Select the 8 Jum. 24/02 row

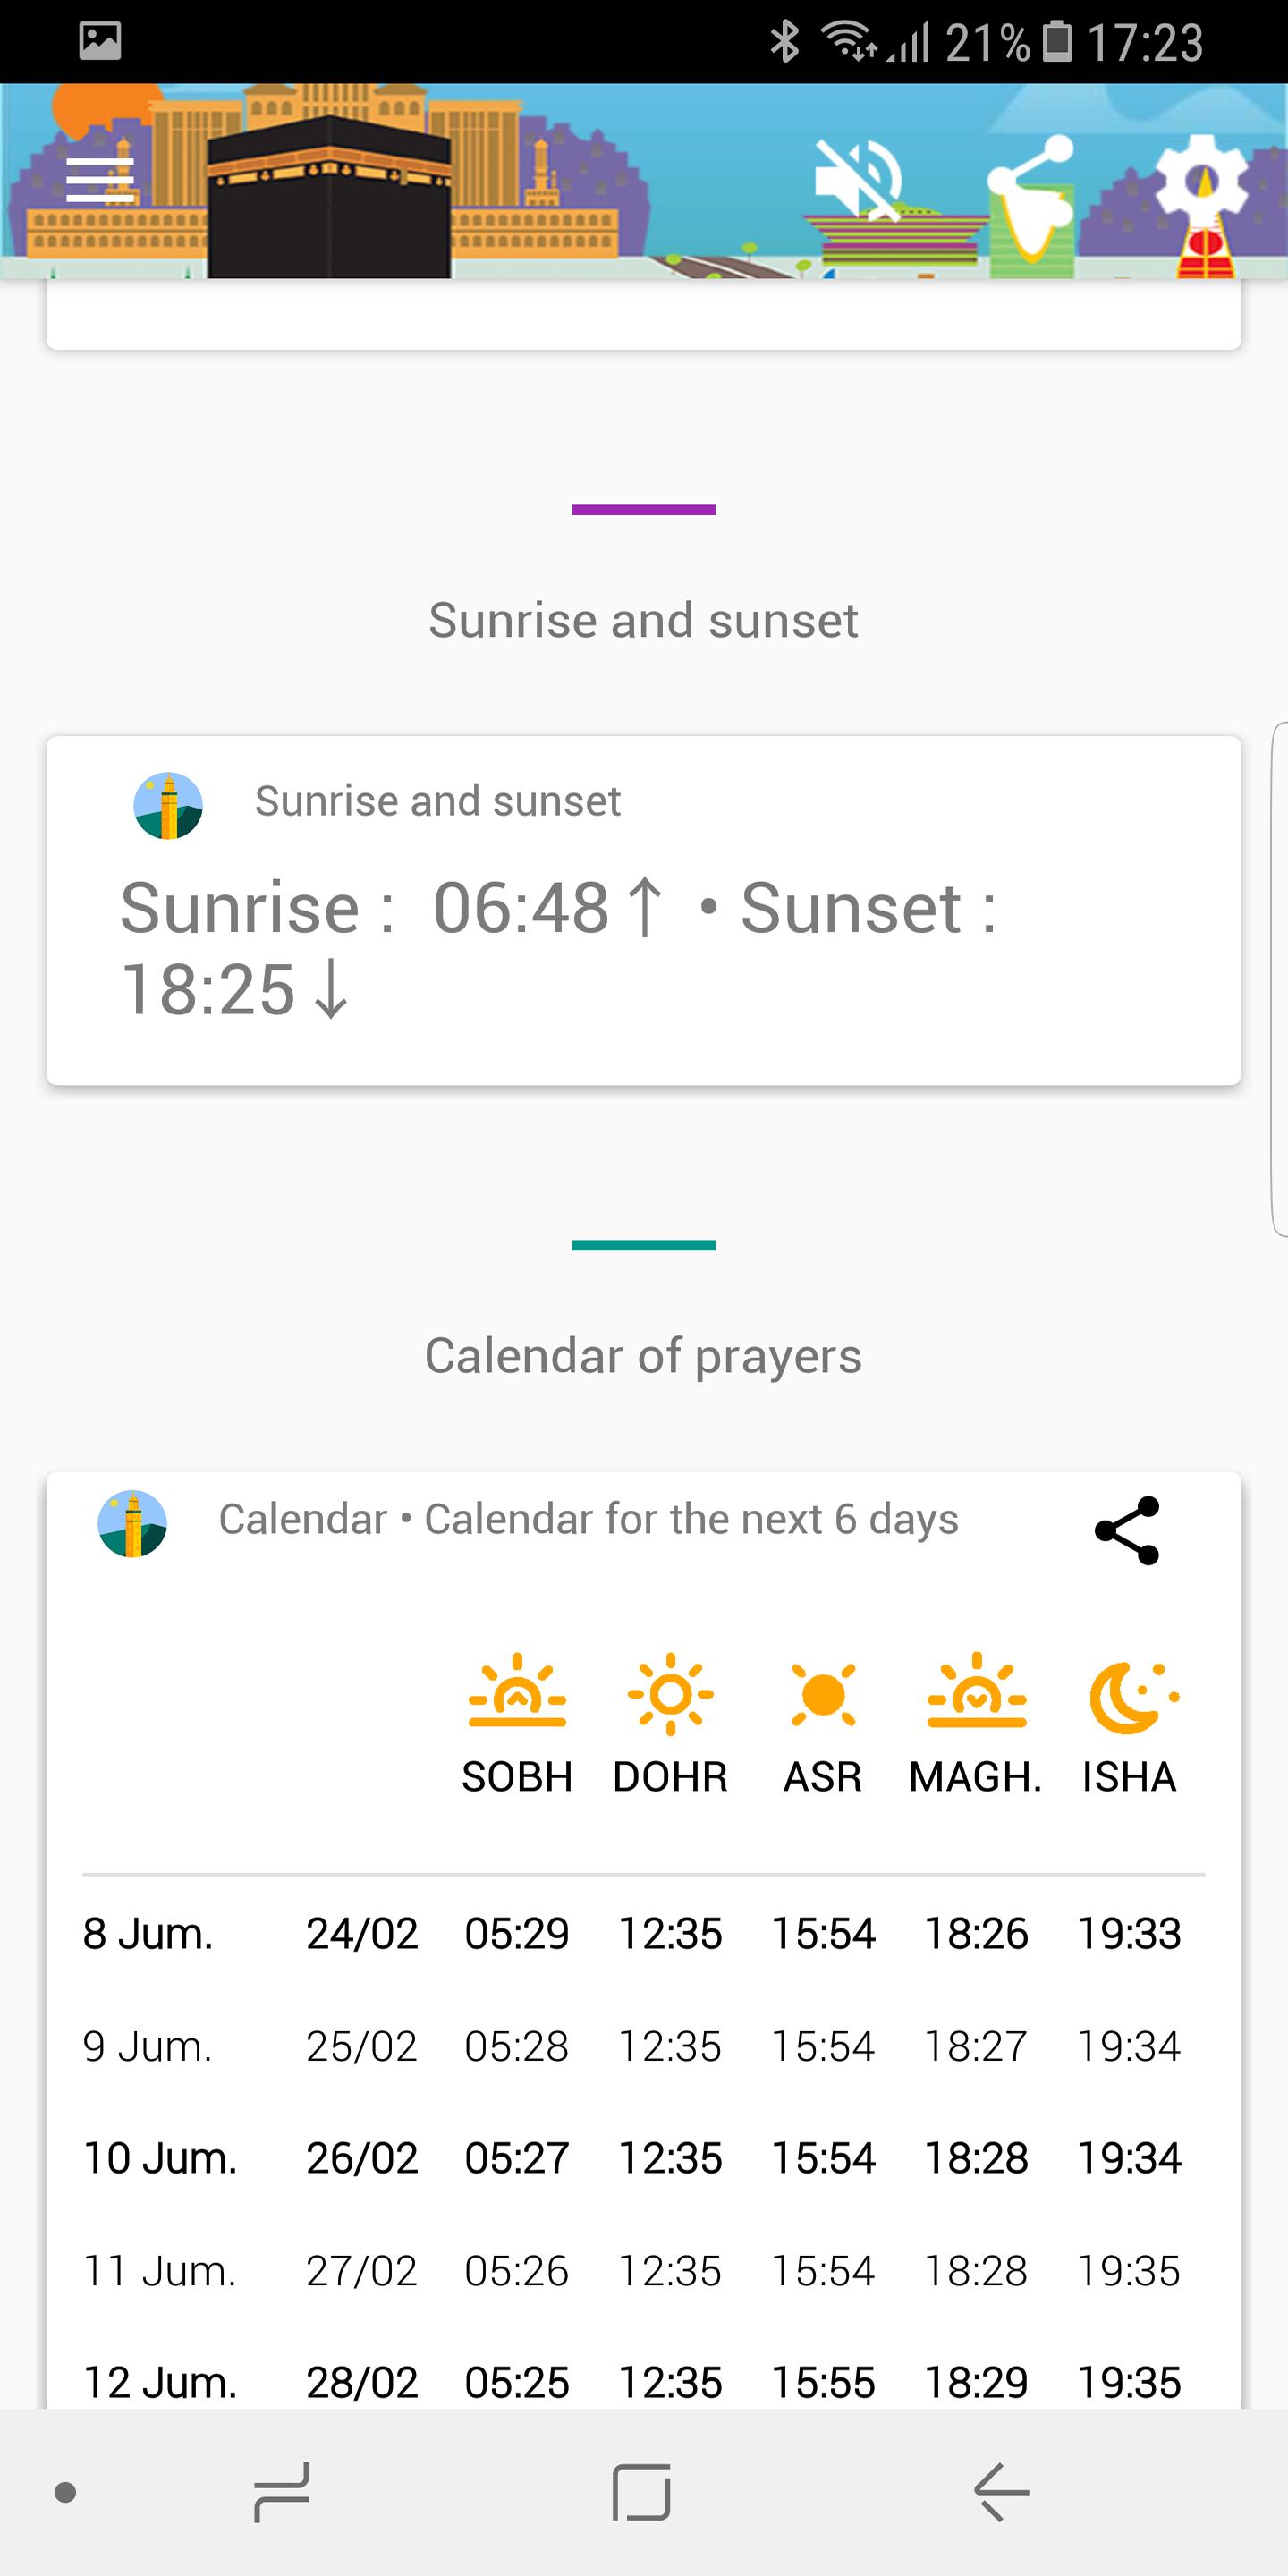click(x=632, y=1933)
